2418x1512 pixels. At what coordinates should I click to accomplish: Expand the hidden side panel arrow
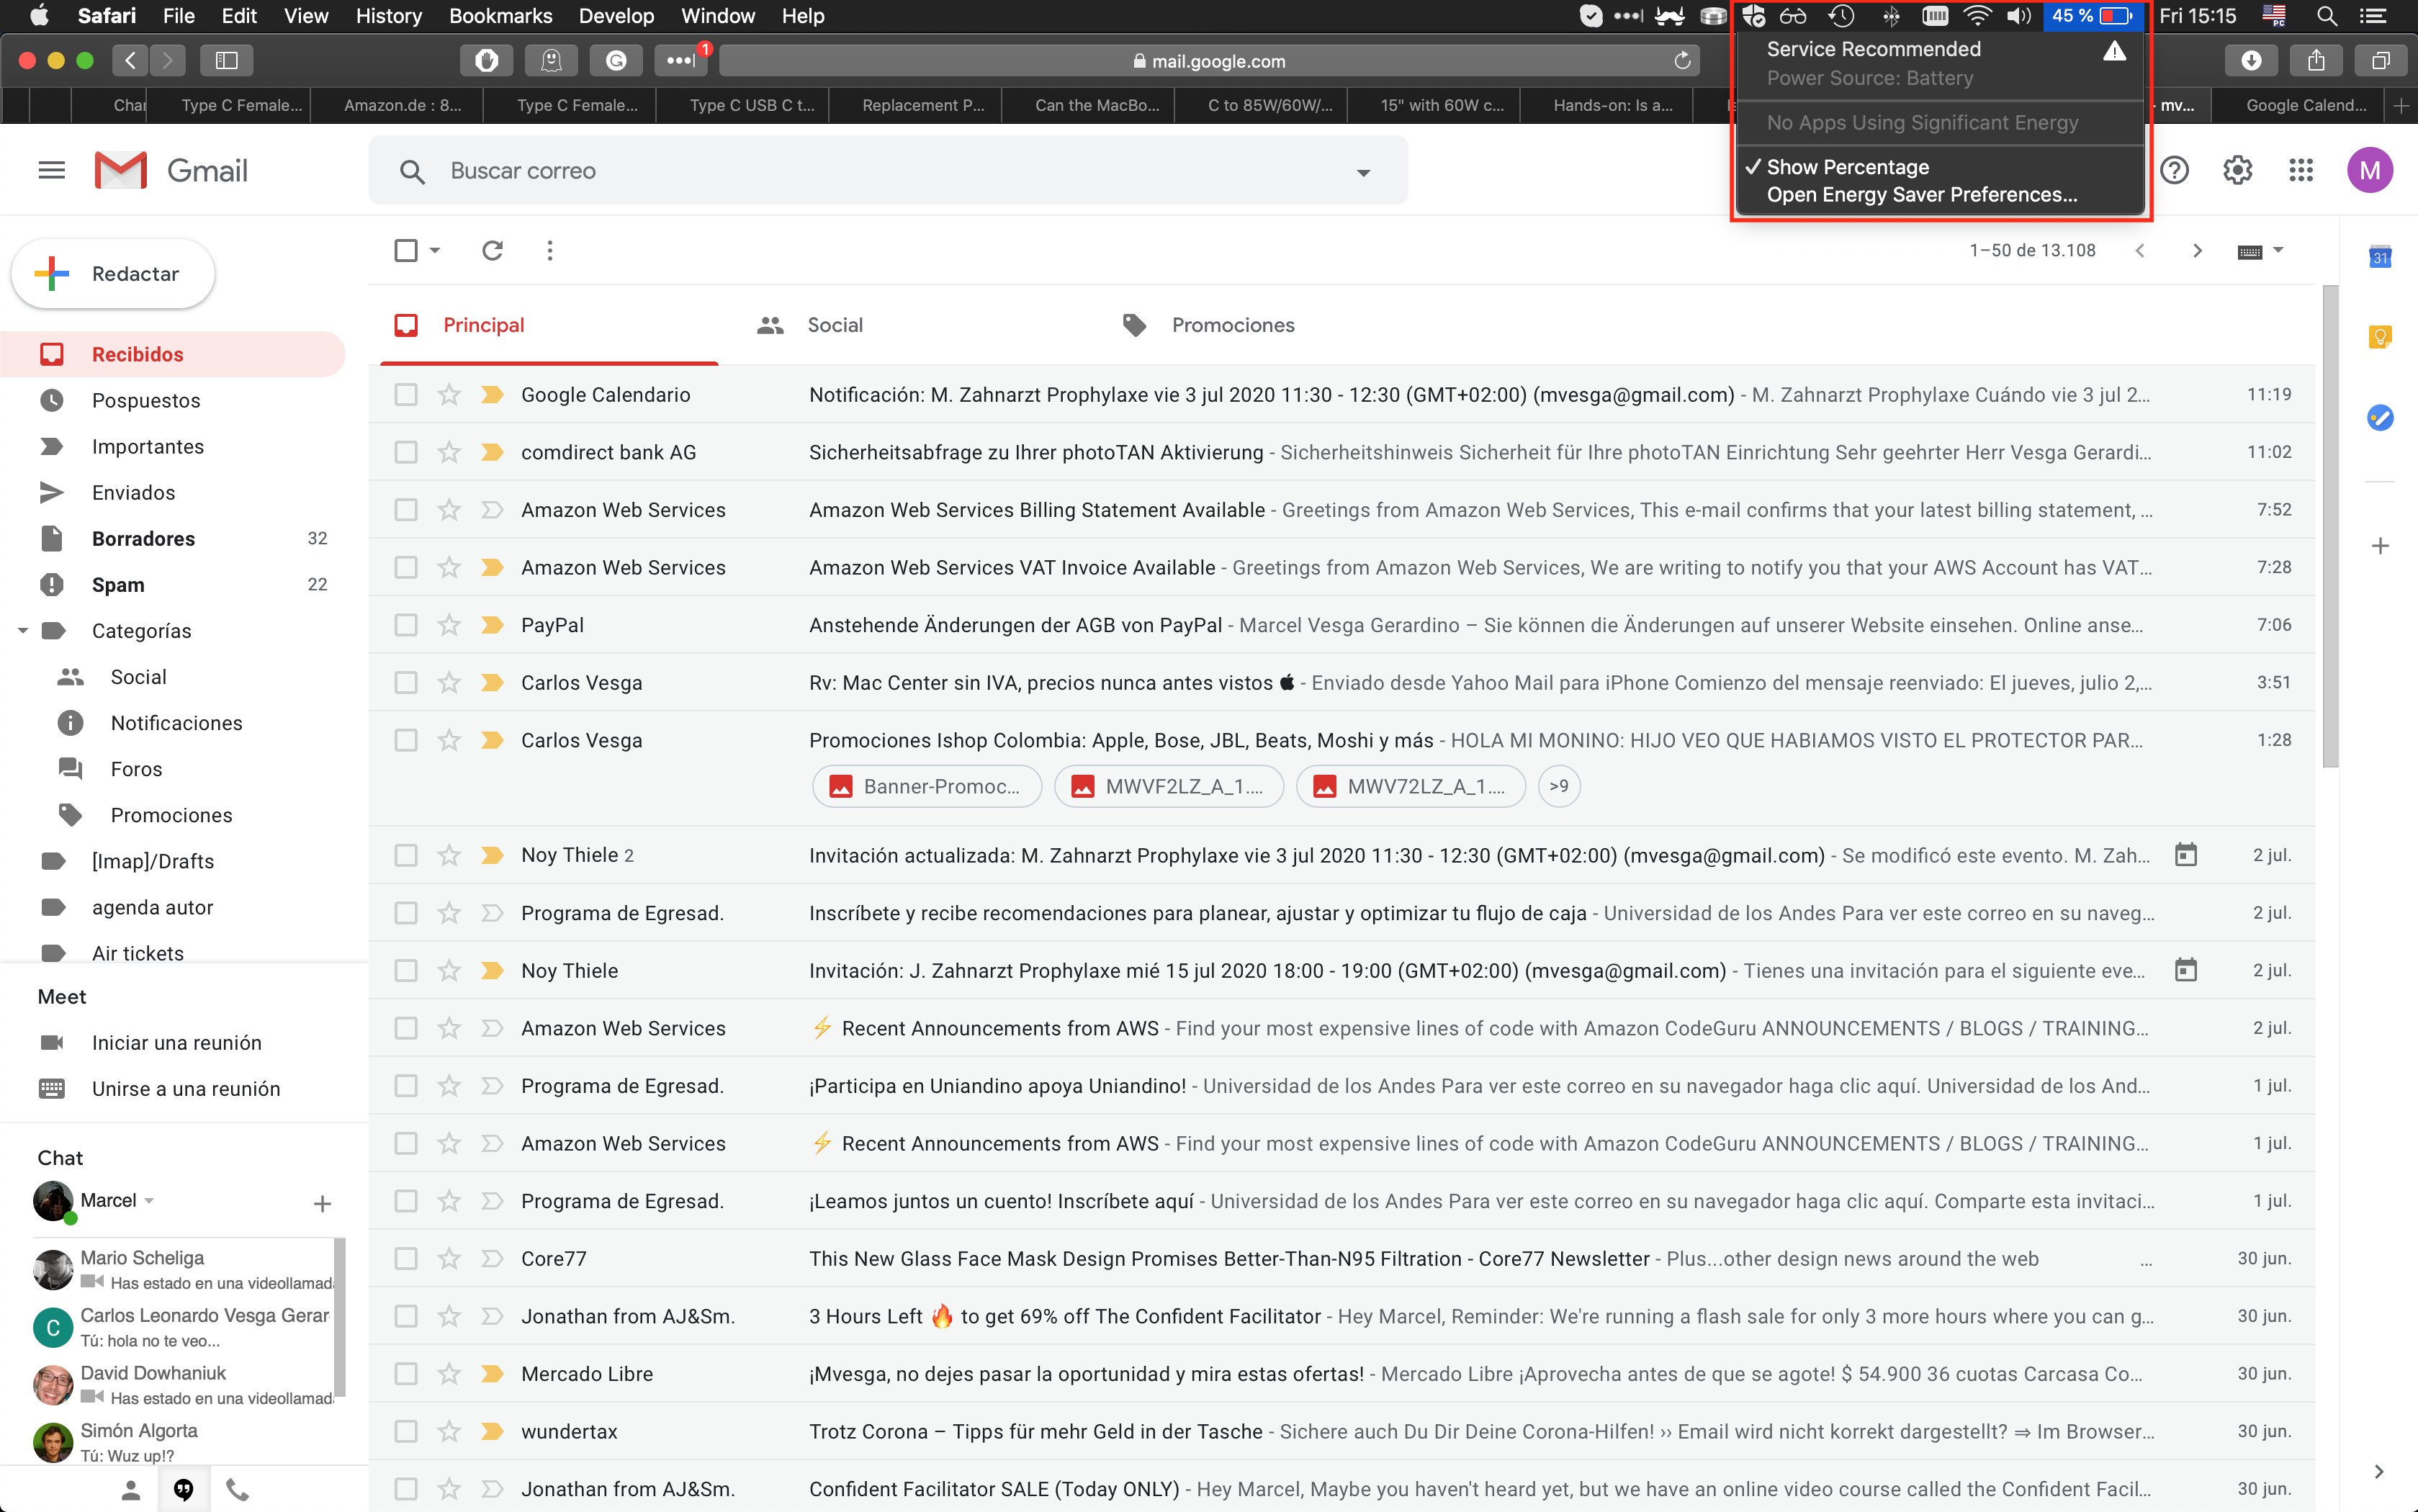2379,1471
